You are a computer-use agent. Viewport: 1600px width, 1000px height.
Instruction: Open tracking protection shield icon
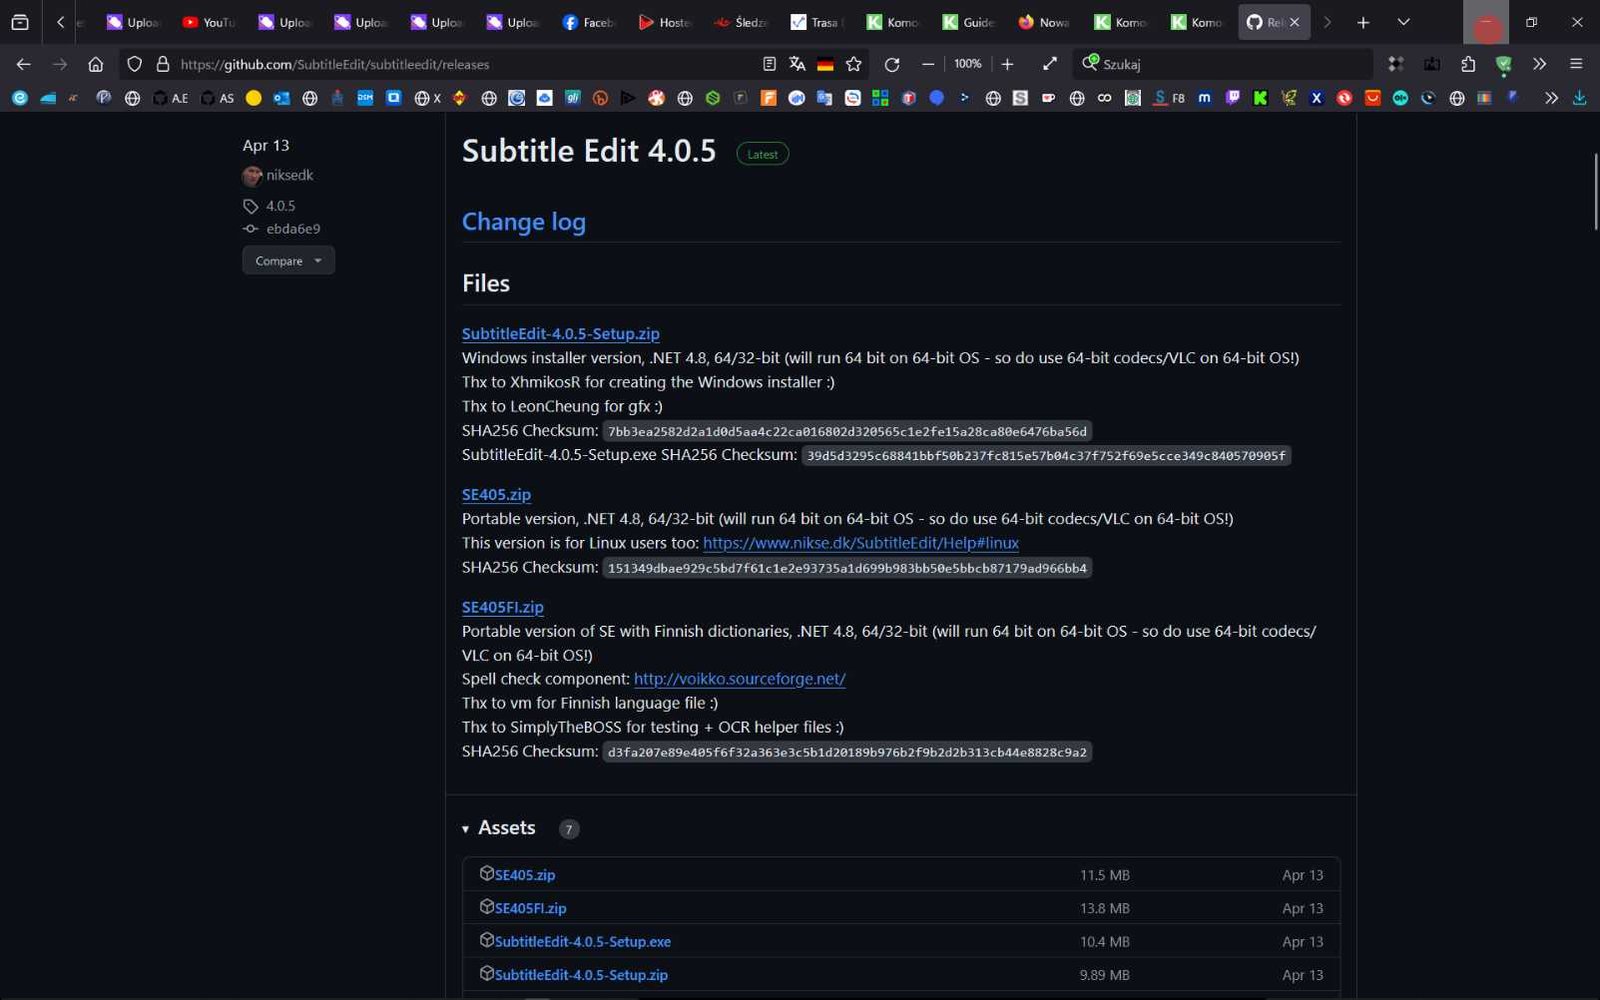[x=134, y=64]
